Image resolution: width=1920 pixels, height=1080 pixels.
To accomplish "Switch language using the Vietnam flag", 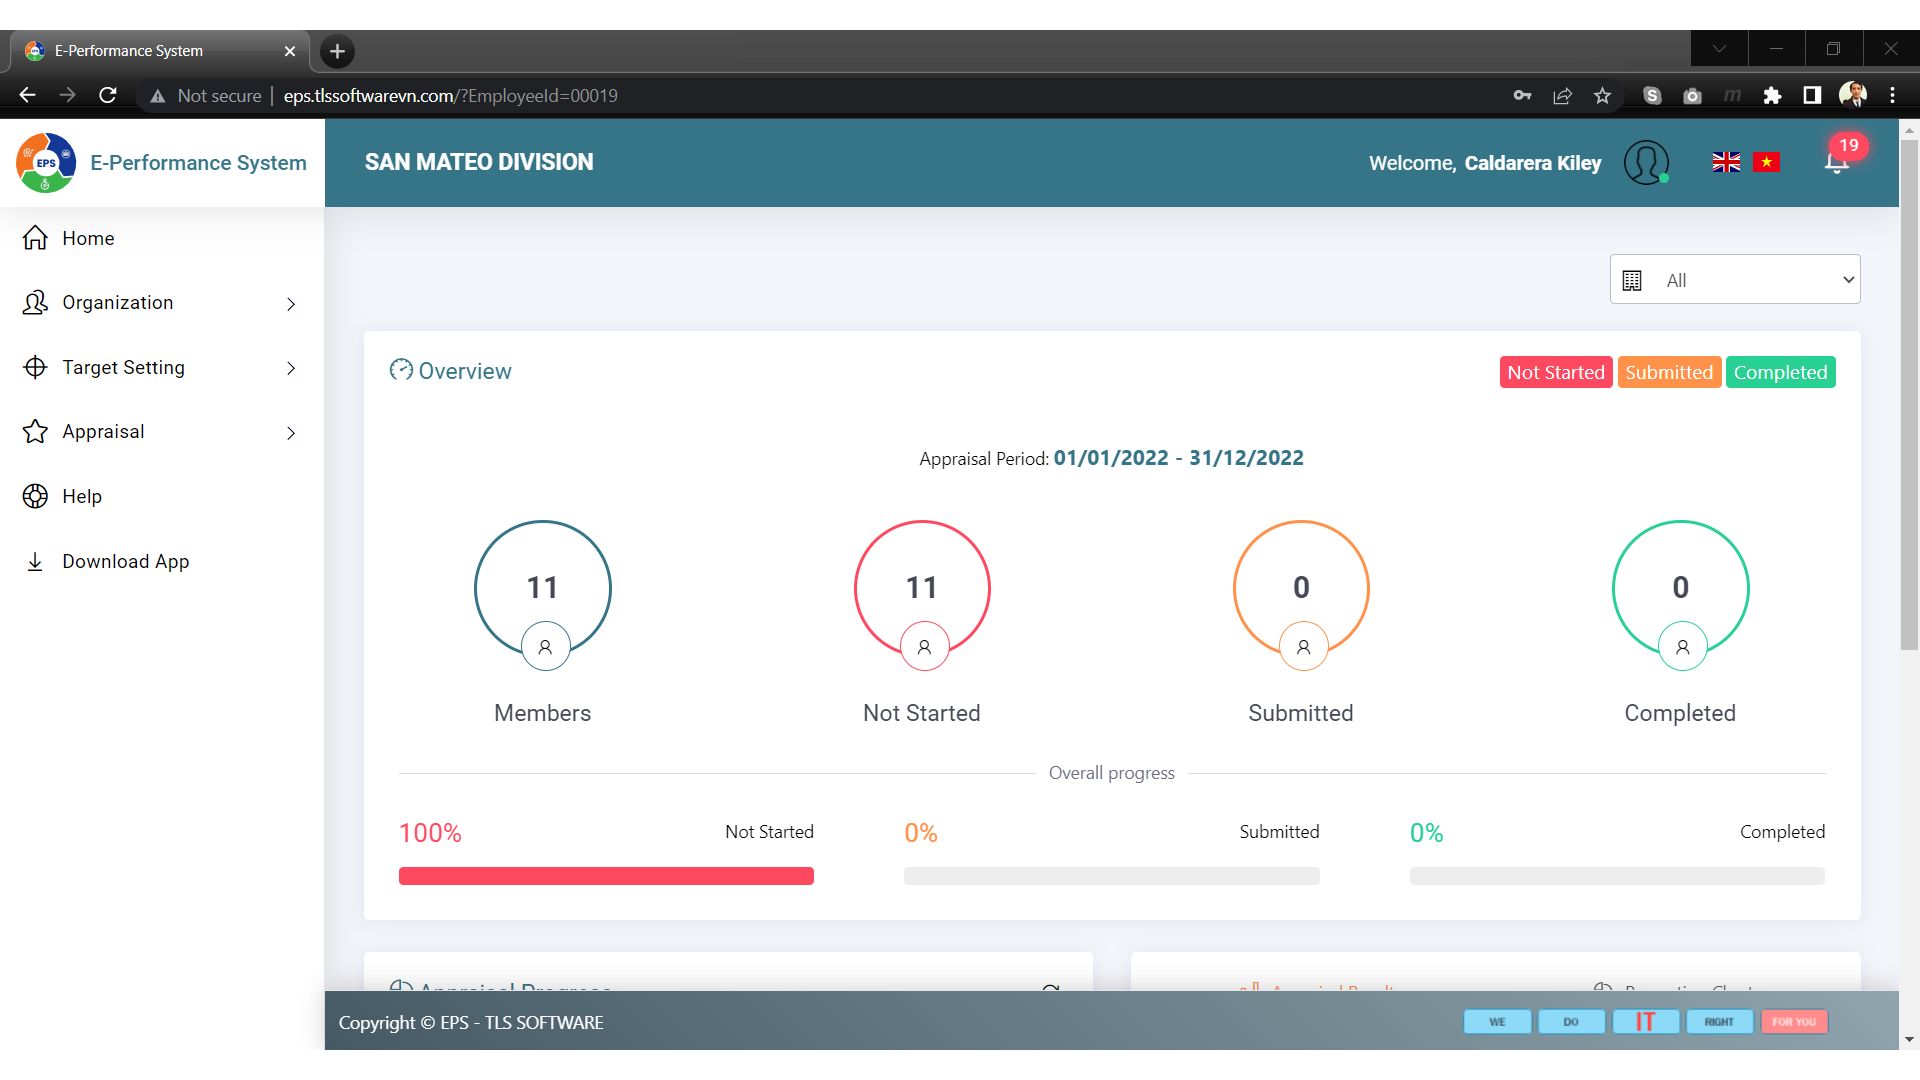I will tap(1766, 162).
